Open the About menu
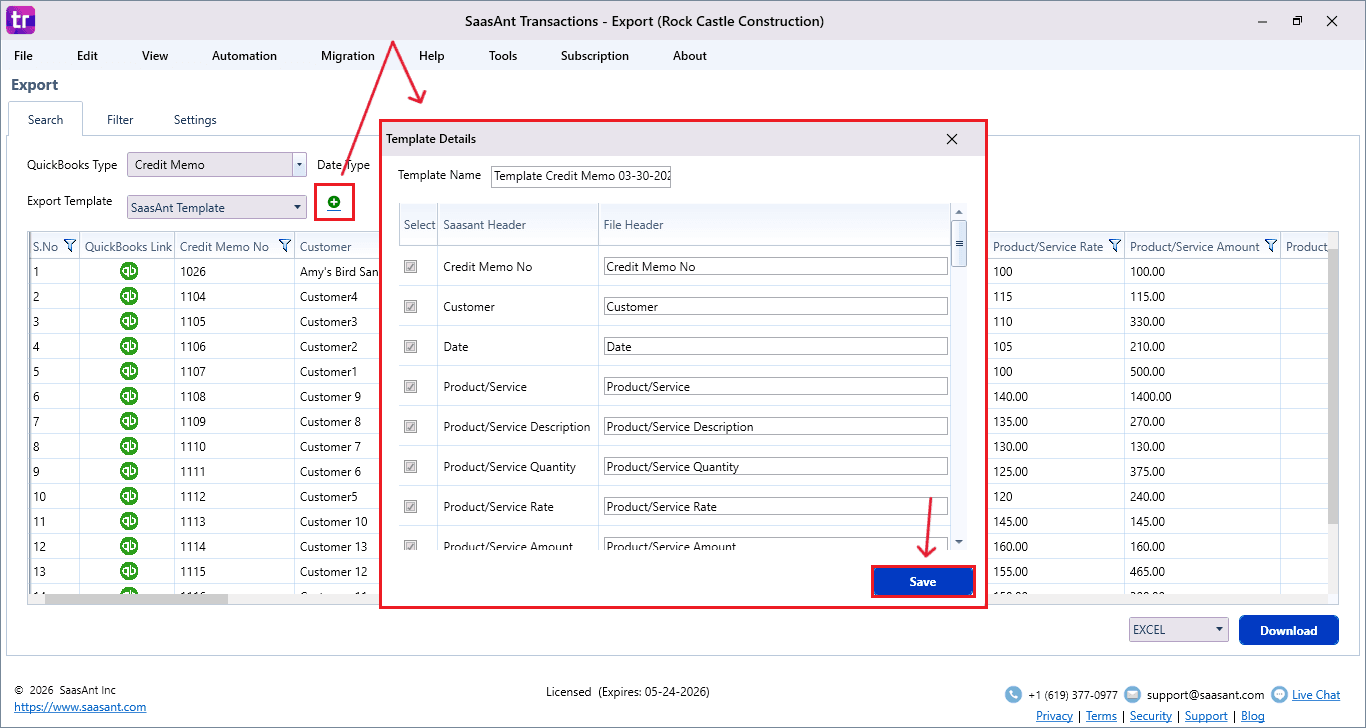 690,56
